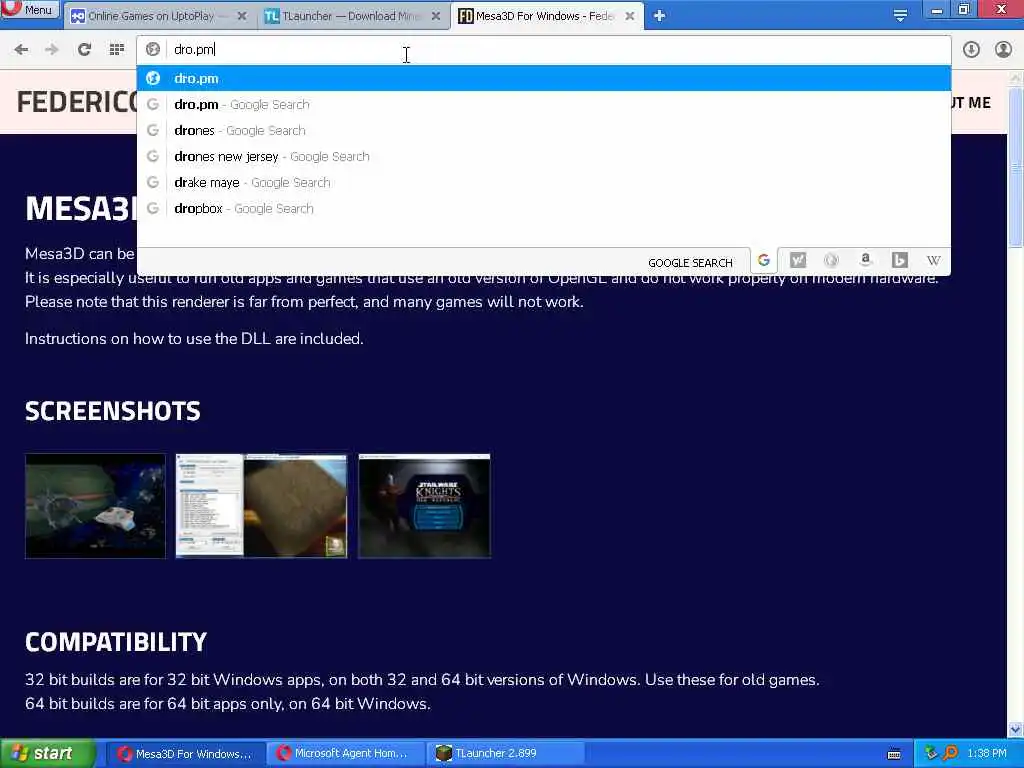
Task: Close the TLauncher tab
Action: pyautogui.click(x=436, y=16)
